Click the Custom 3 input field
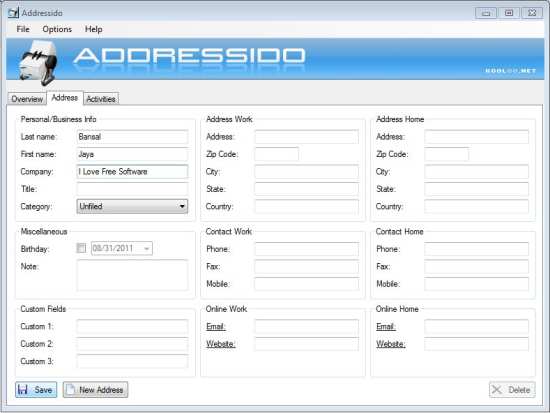The height and width of the screenshot is (413, 550). point(132,361)
